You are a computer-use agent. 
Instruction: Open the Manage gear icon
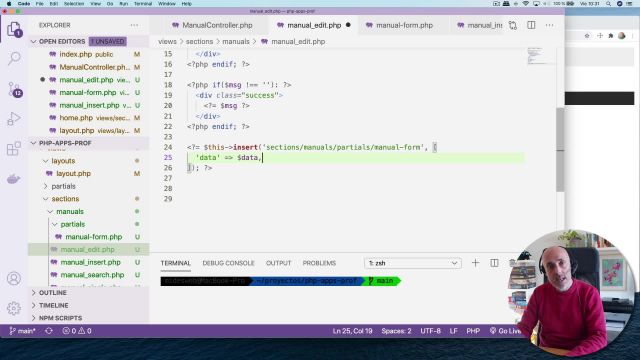pyautogui.click(x=14, y=308)
